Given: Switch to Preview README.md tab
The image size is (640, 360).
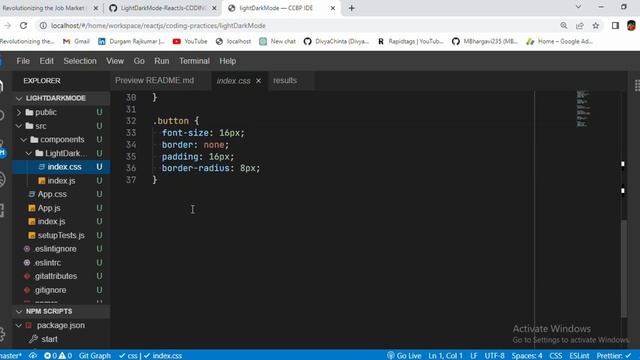Looking at the screenshot, I should [154, 80].
